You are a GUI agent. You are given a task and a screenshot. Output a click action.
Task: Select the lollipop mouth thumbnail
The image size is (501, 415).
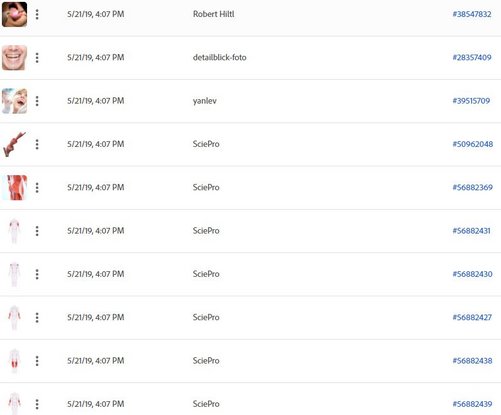click(14, 14)
